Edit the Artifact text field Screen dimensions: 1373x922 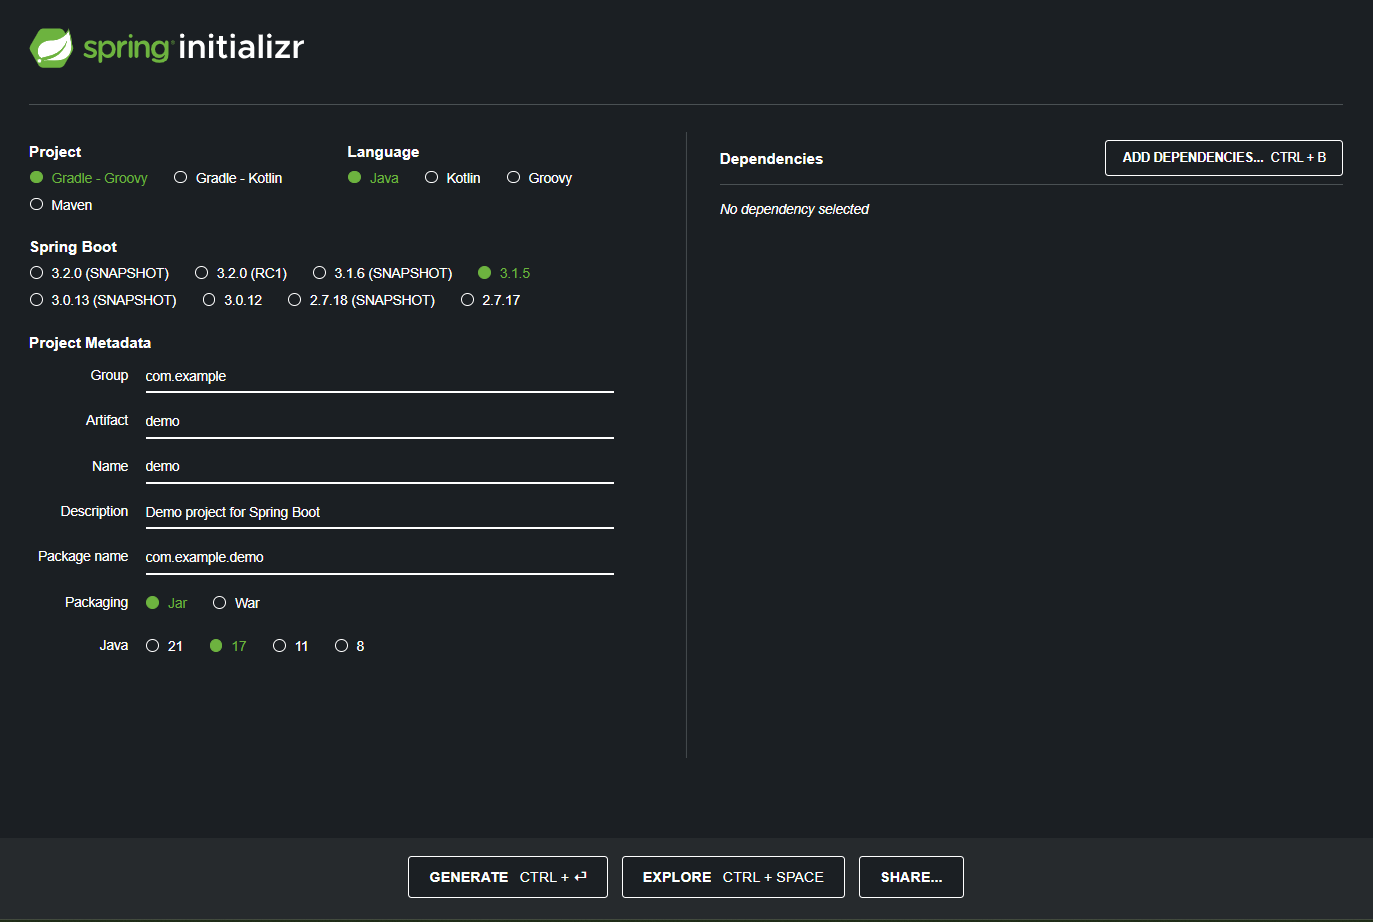coord(379,421)
